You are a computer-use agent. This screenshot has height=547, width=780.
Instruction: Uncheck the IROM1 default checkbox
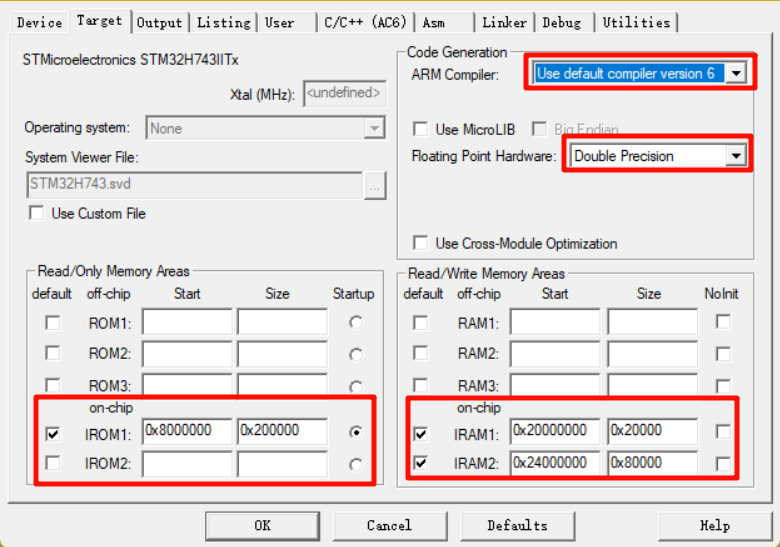53,434
